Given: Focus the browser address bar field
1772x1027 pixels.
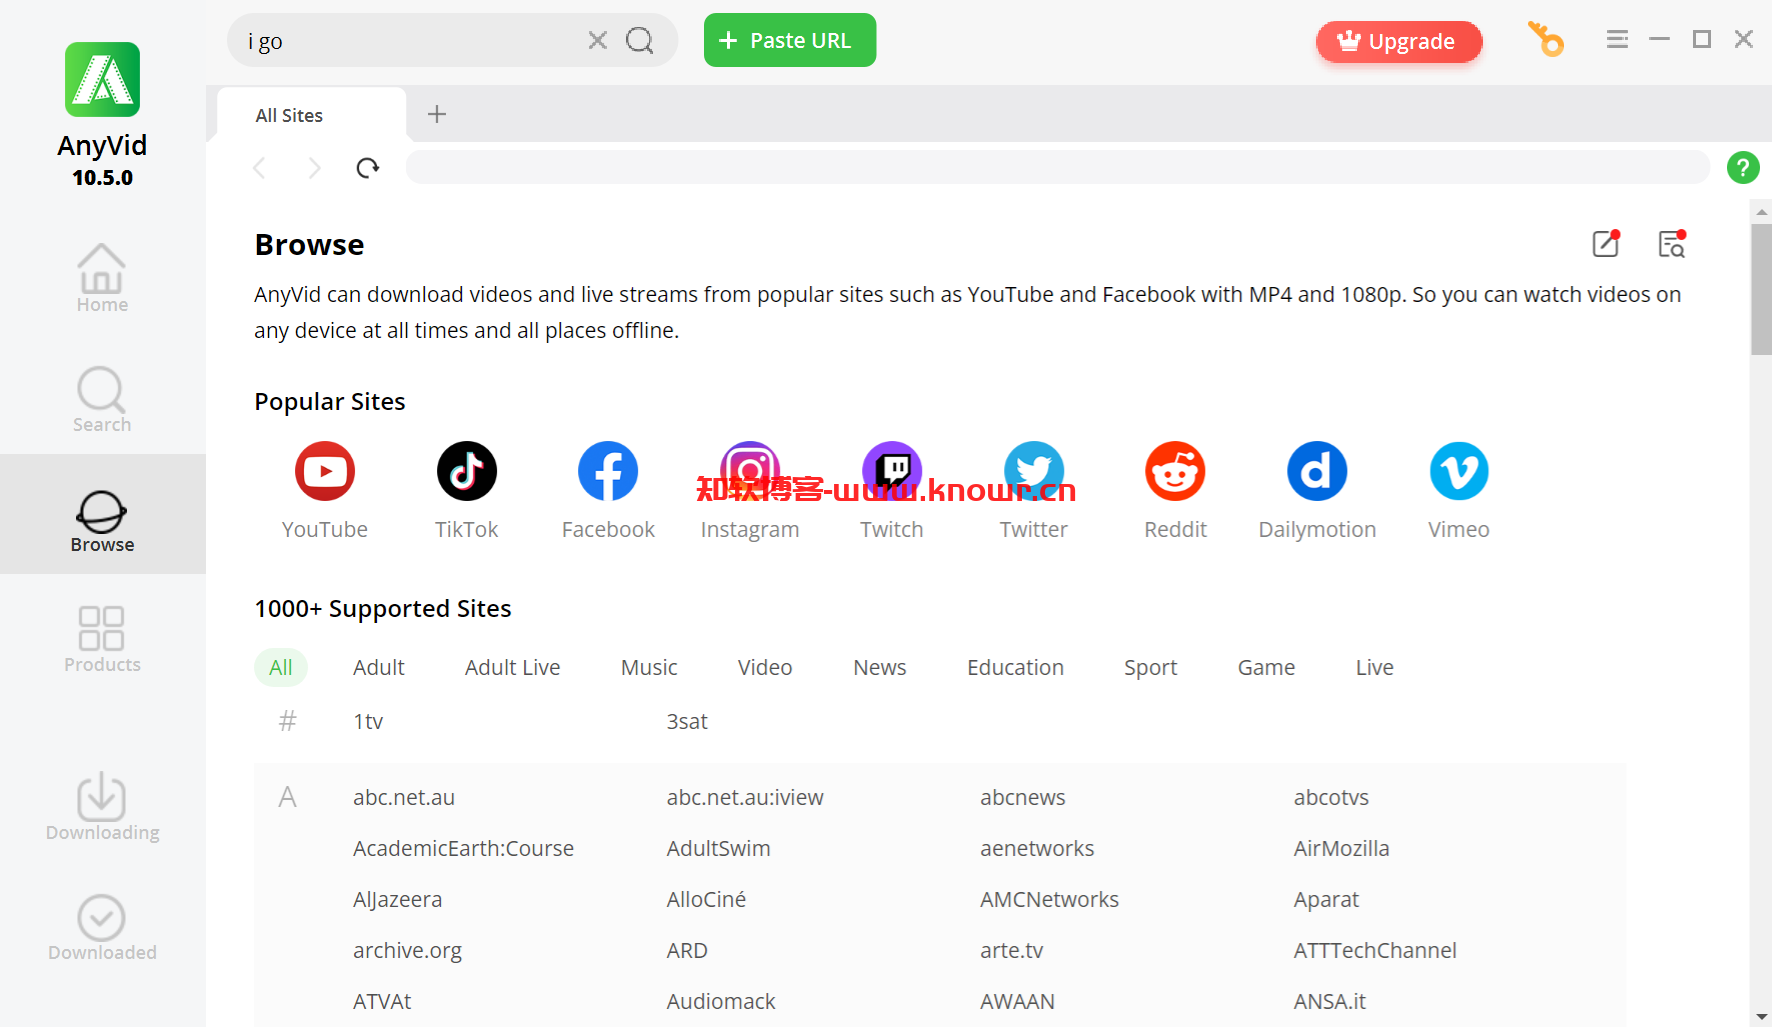Looking at the screenshot, I should 1057,167.
